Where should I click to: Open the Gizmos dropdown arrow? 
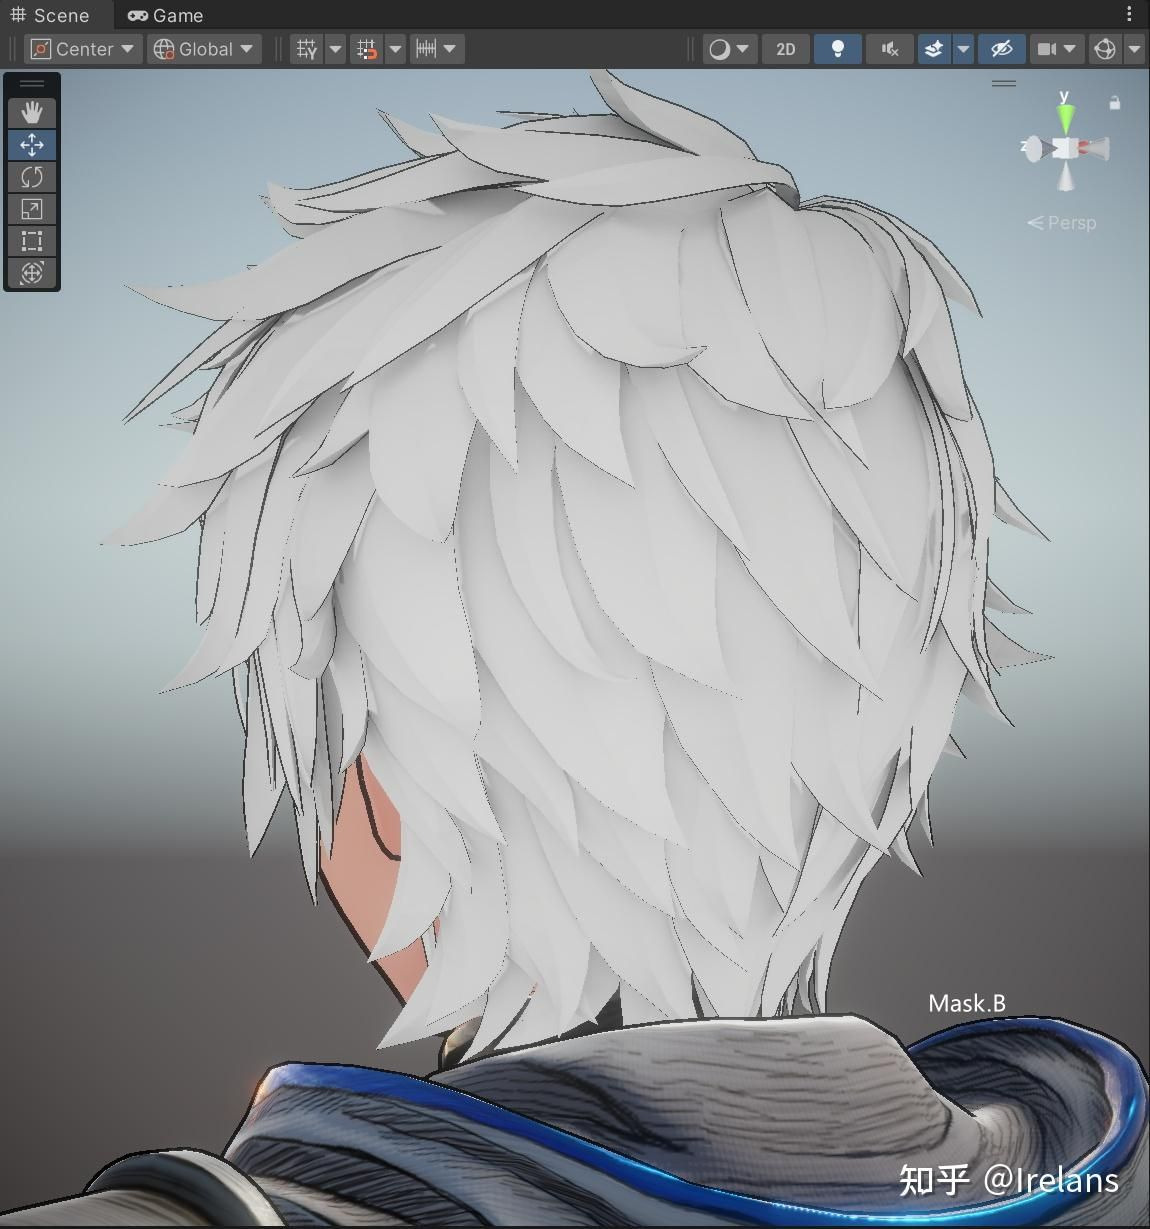click(x=1134, y=49)
